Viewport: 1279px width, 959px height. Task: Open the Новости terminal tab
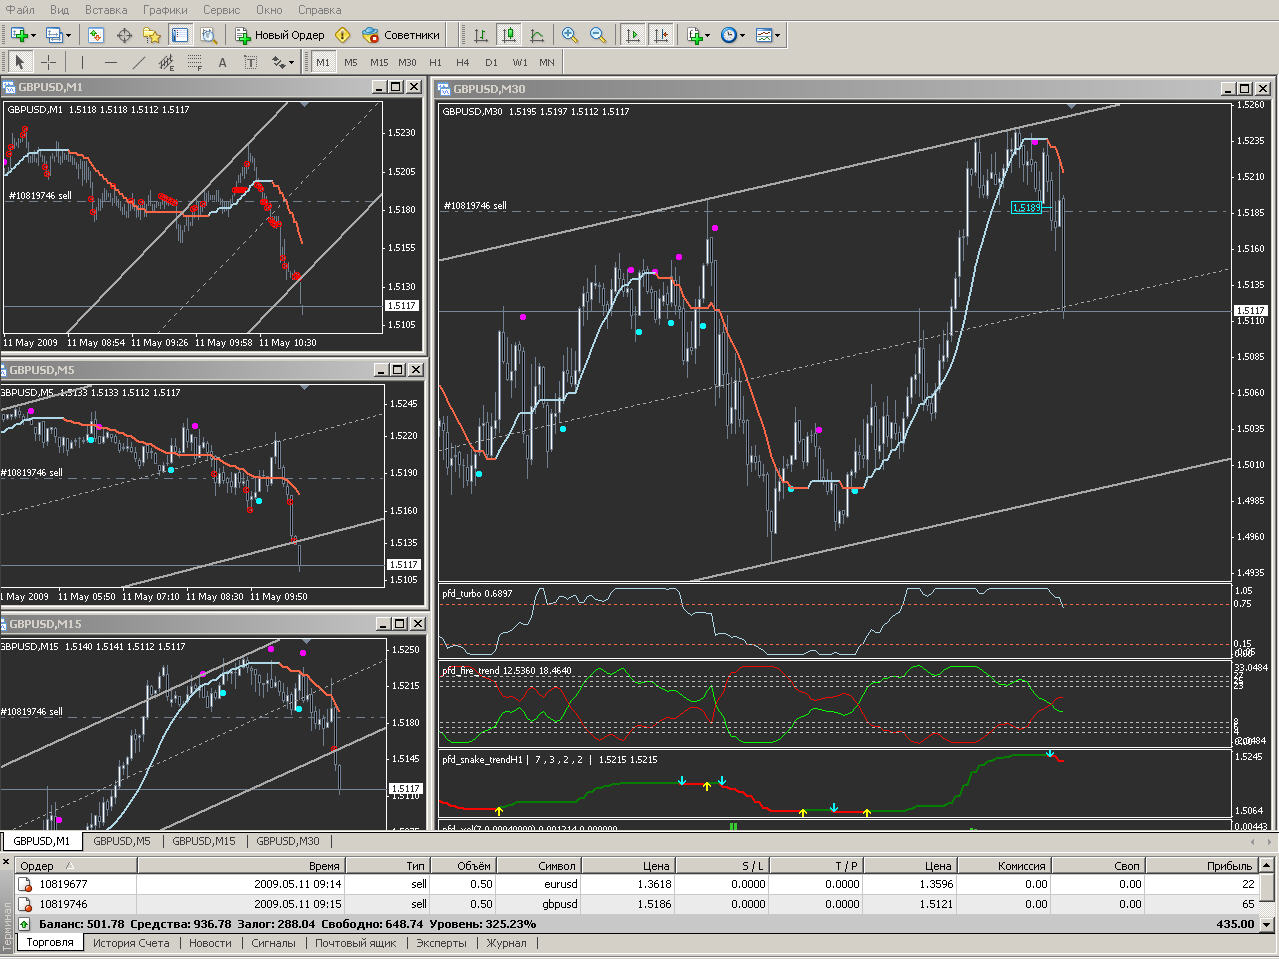(210, 943)
